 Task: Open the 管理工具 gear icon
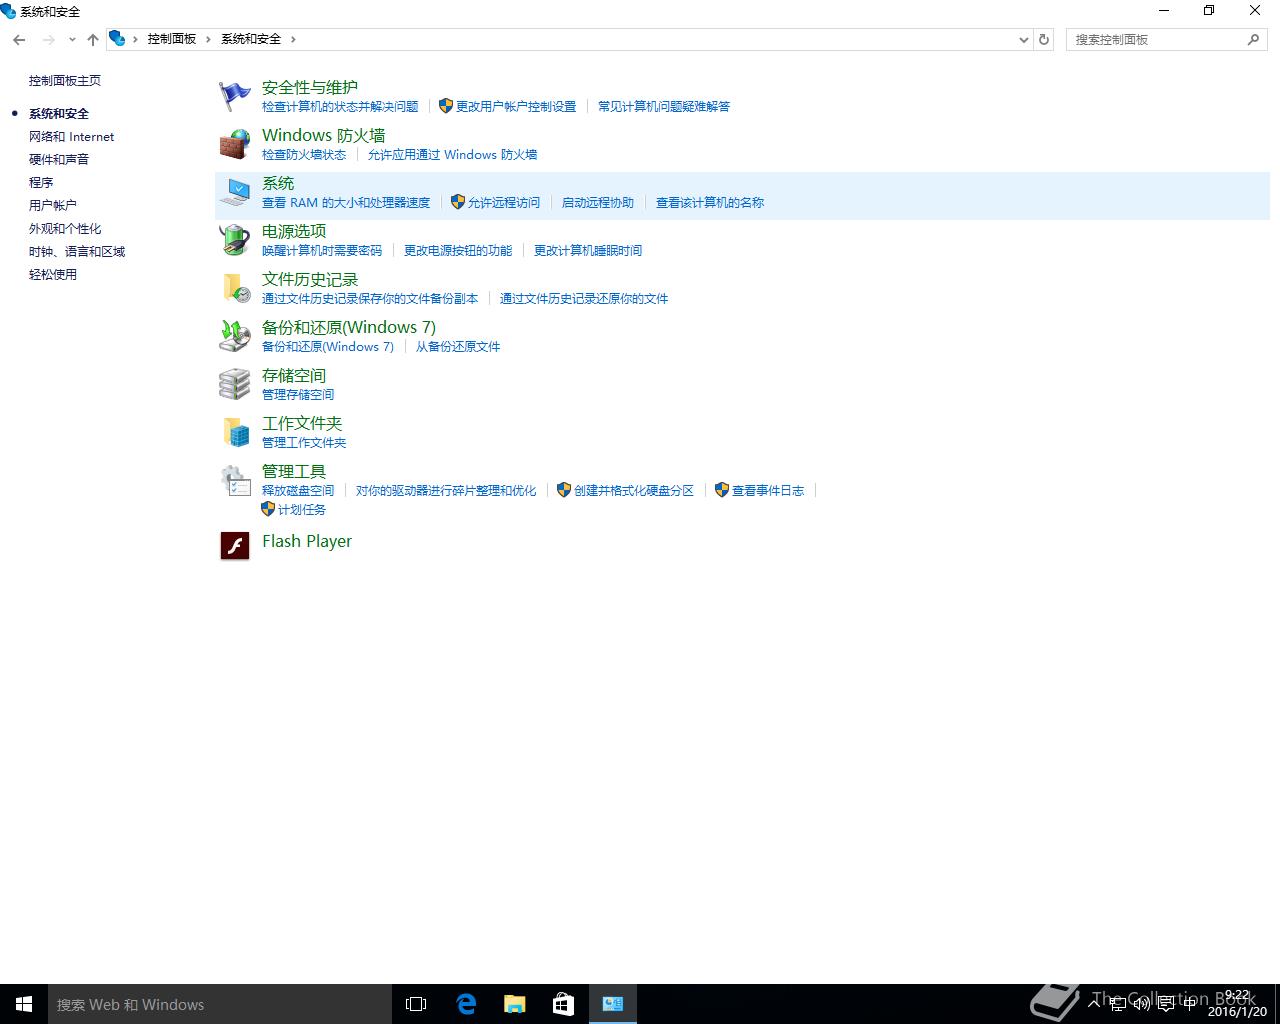click(235, 481)
